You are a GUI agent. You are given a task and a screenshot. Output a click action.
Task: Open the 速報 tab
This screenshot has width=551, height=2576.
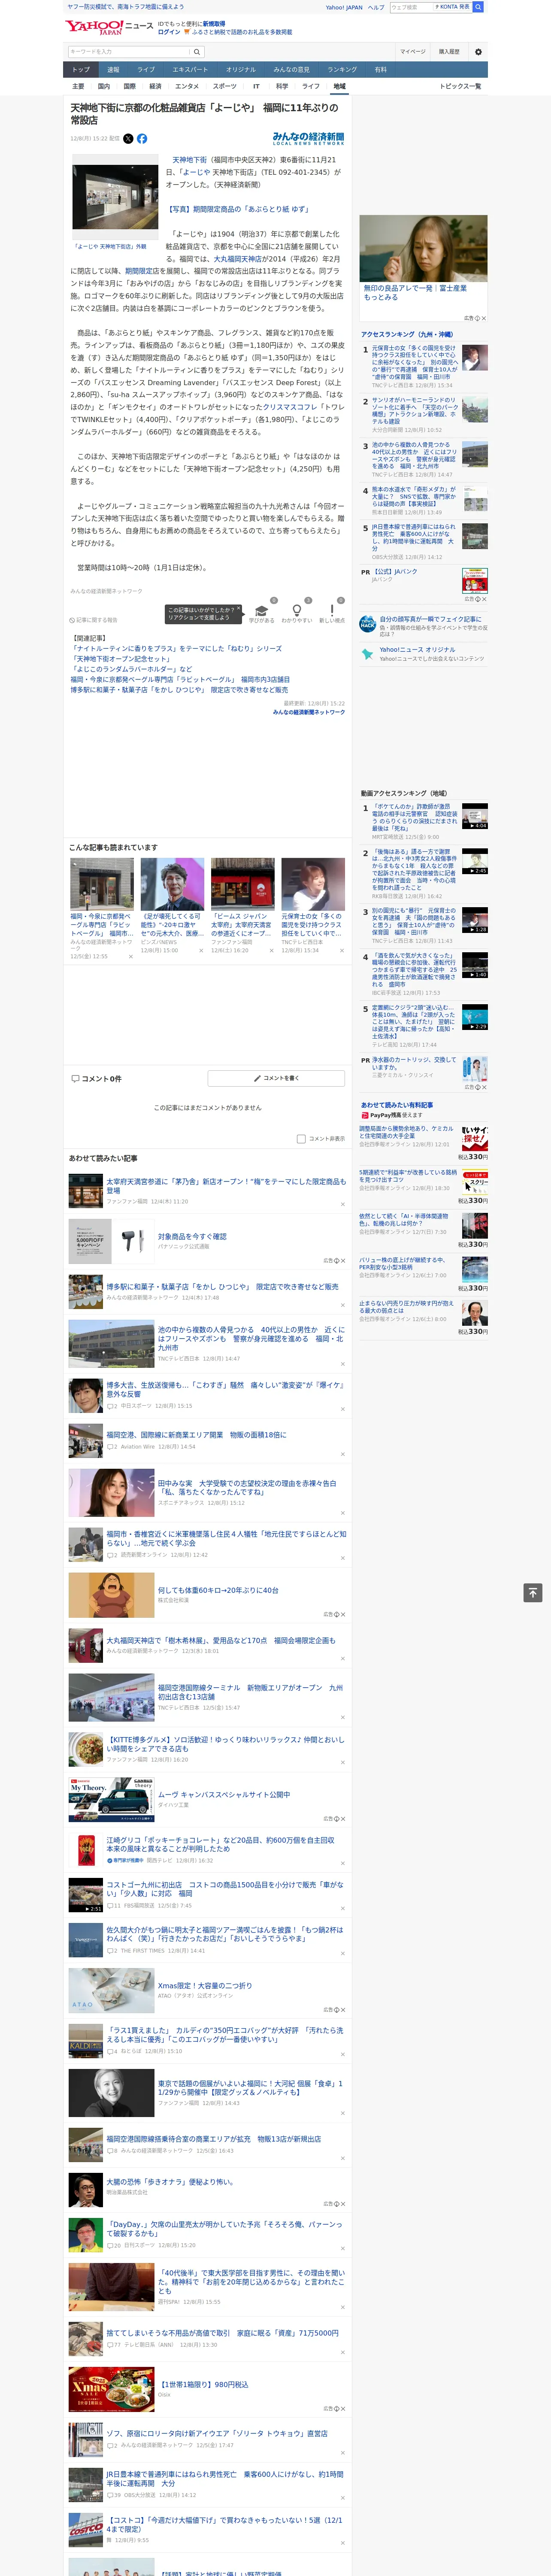pos(113,69)
